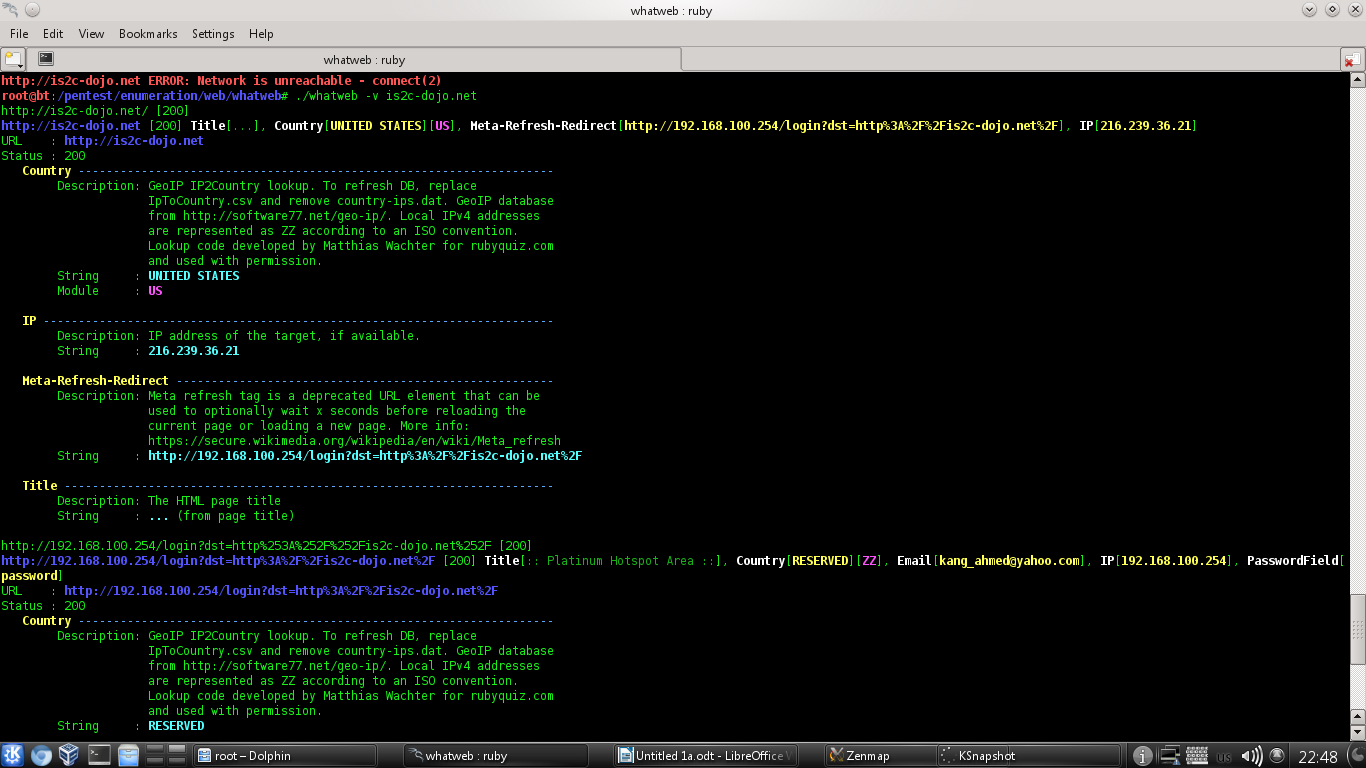Screen dimensions: 1366x768
Task: Select the 'whatweb : ruby' terminal tab
Action: (x=354, y=59)
